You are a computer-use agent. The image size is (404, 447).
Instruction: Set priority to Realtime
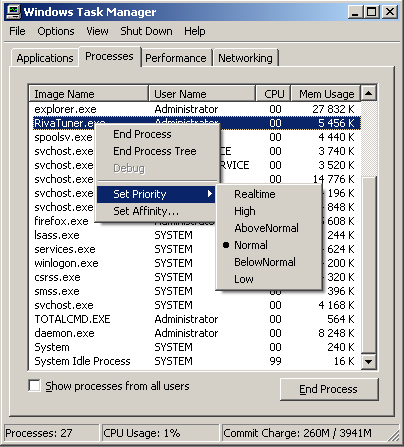pyautogui.click(x=255, y=194)
